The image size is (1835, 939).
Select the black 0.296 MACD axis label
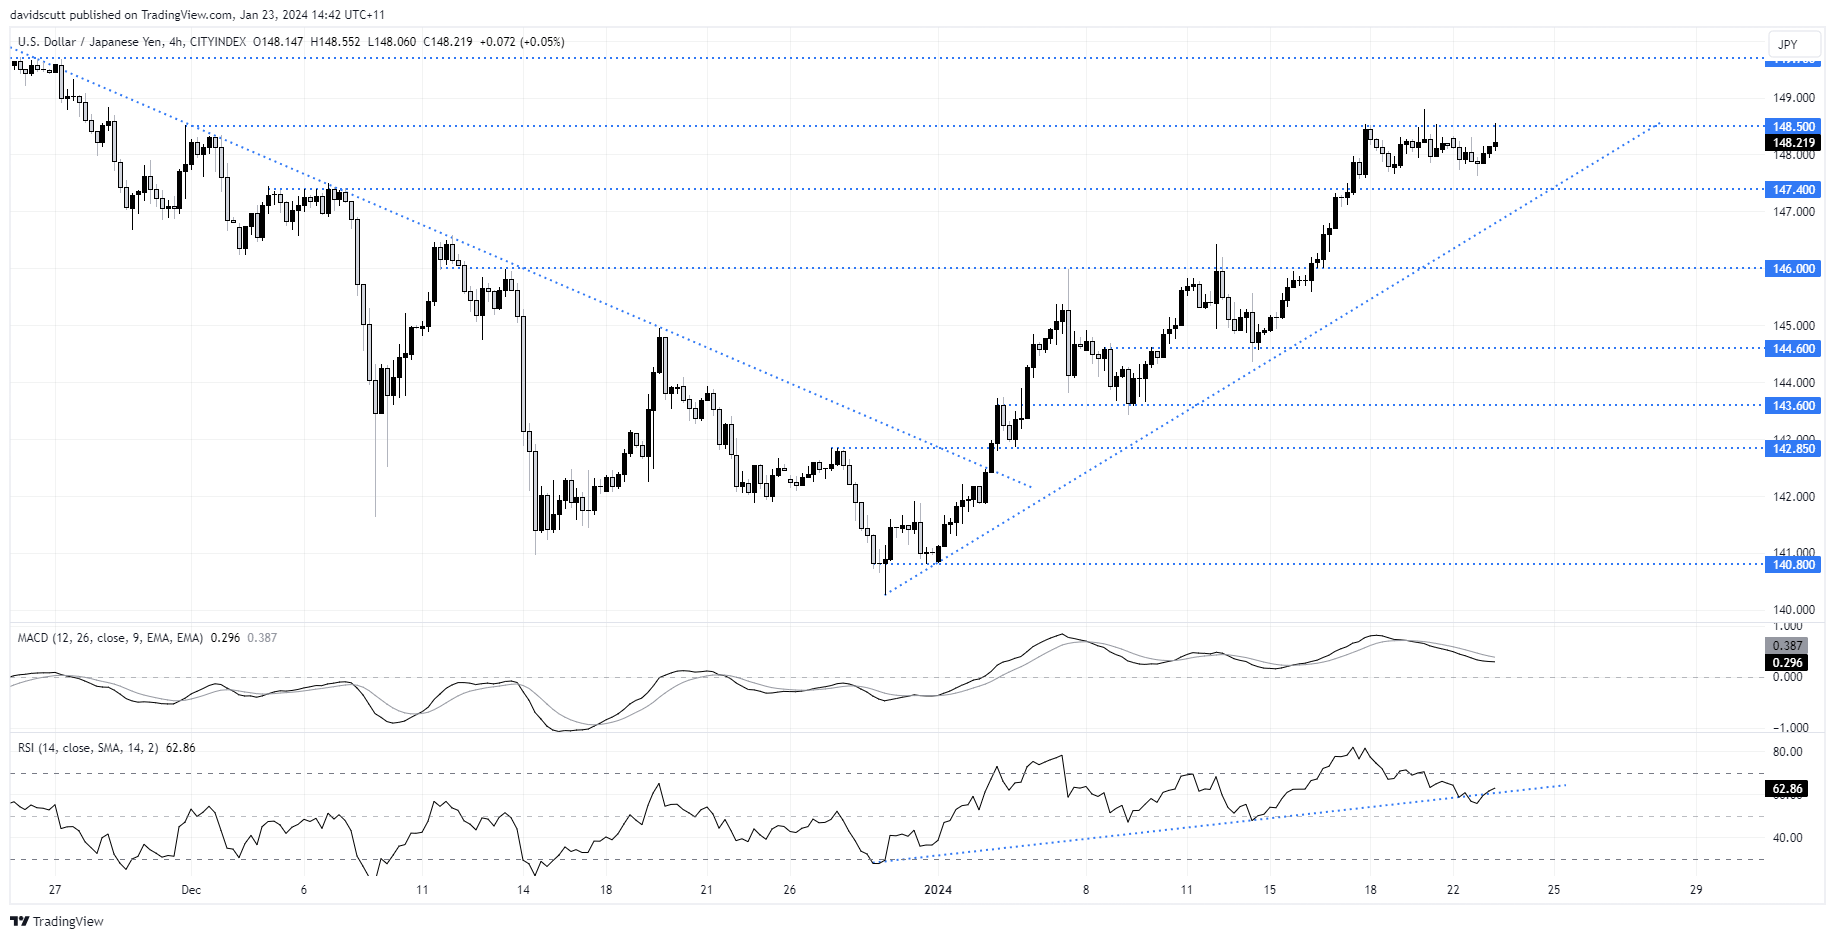coord(1787,663)
